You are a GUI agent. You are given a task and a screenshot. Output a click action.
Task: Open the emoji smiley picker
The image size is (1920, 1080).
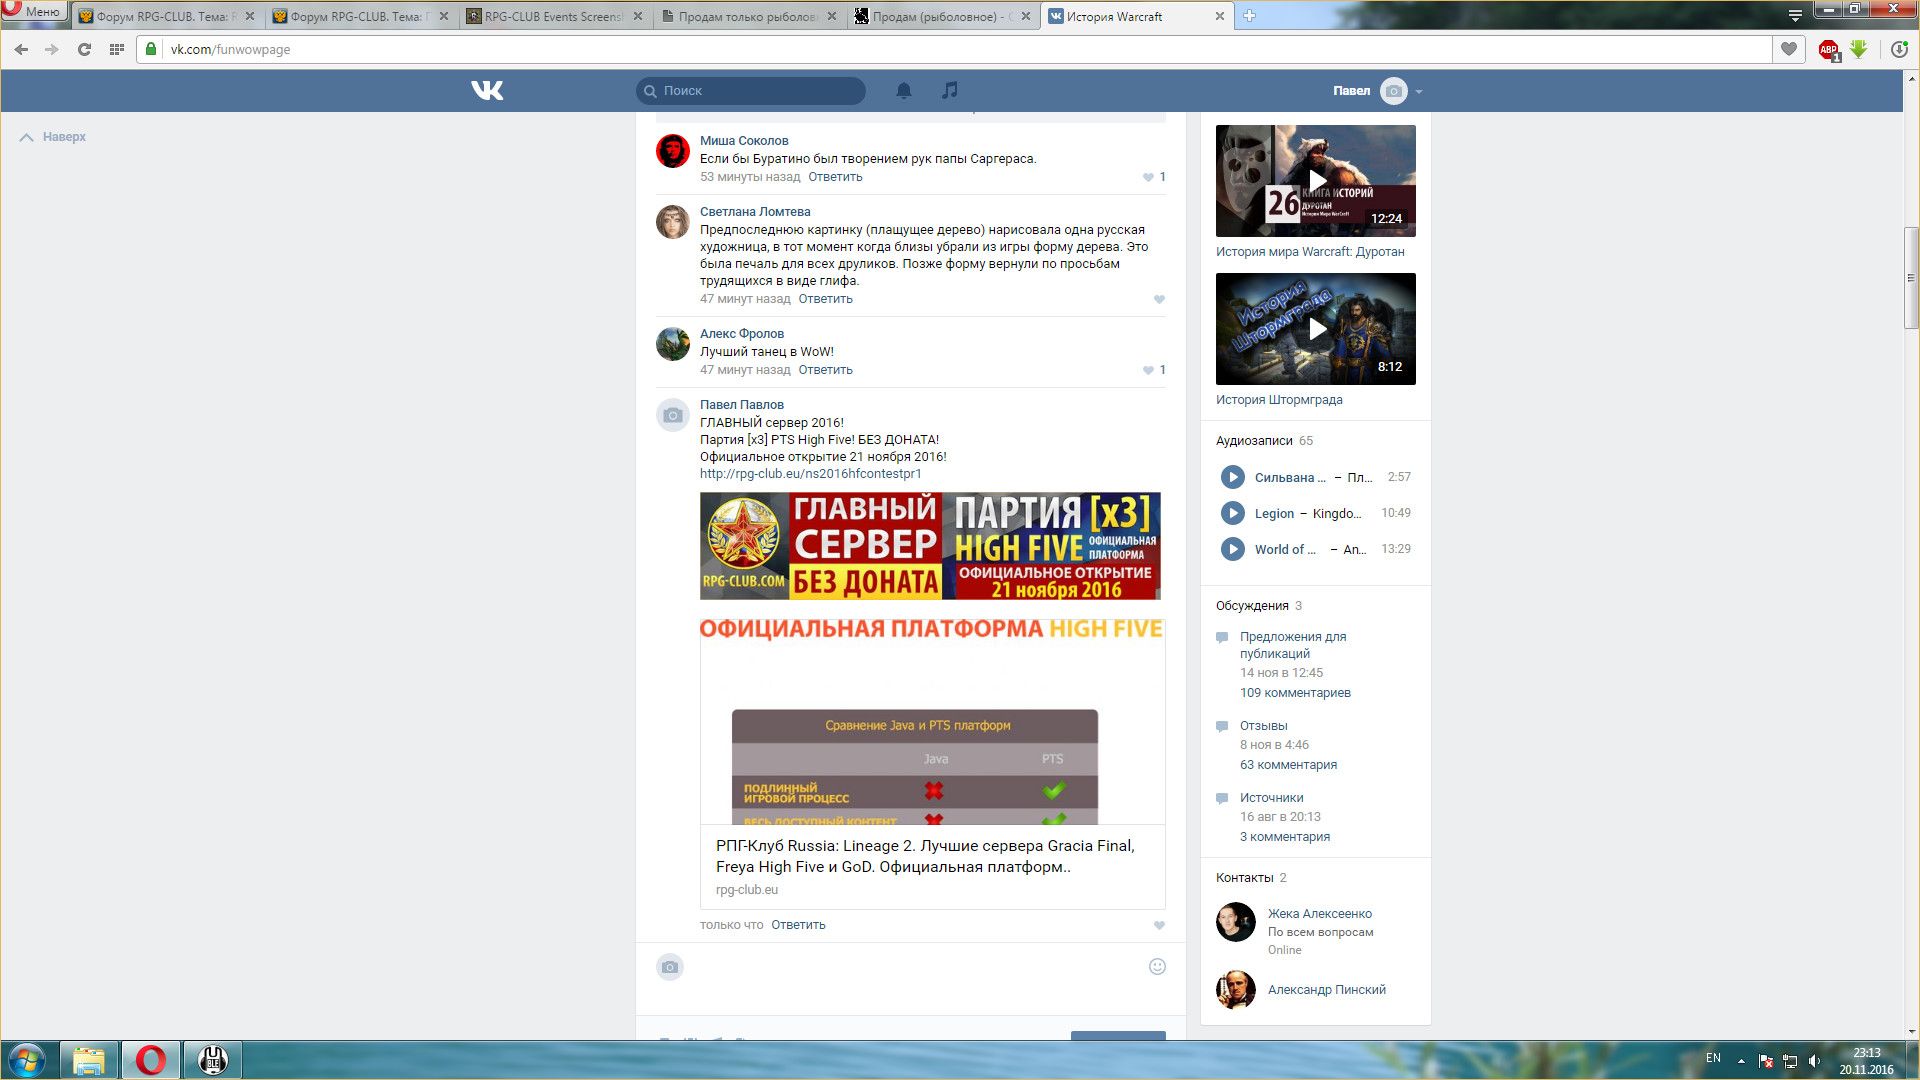coord(1157,967)
